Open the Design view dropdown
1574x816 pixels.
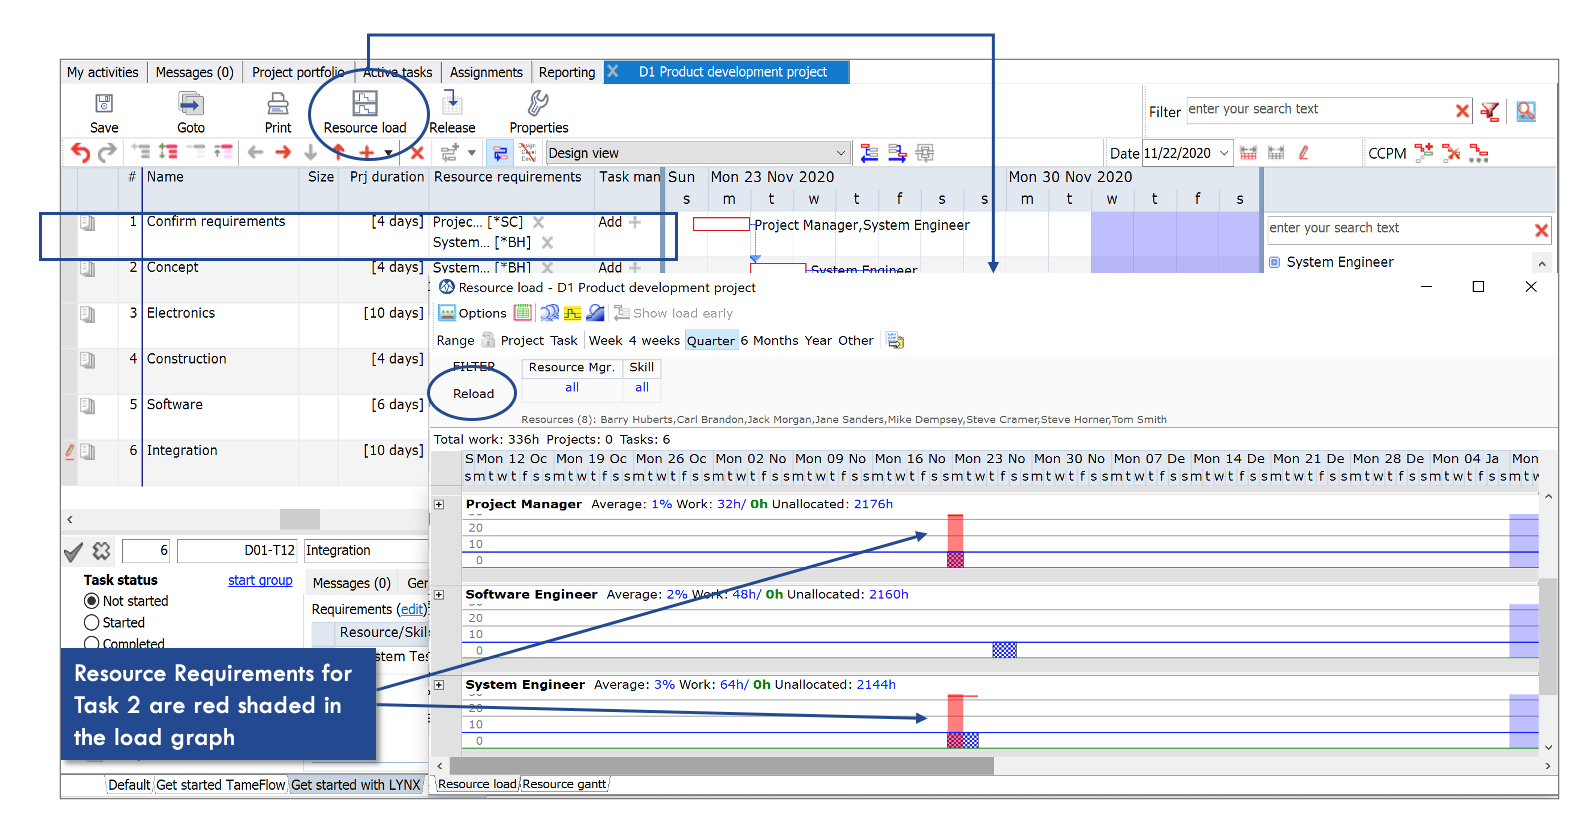(840, 153)
